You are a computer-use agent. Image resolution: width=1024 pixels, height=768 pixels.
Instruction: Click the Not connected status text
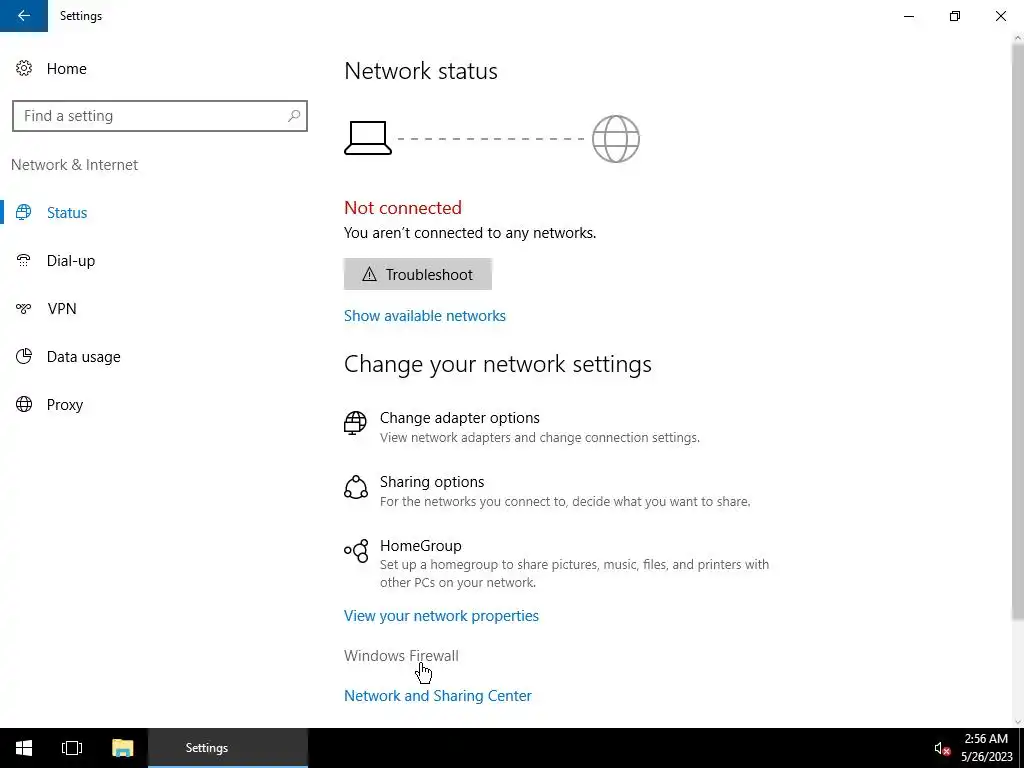click(x=403, y=208)
